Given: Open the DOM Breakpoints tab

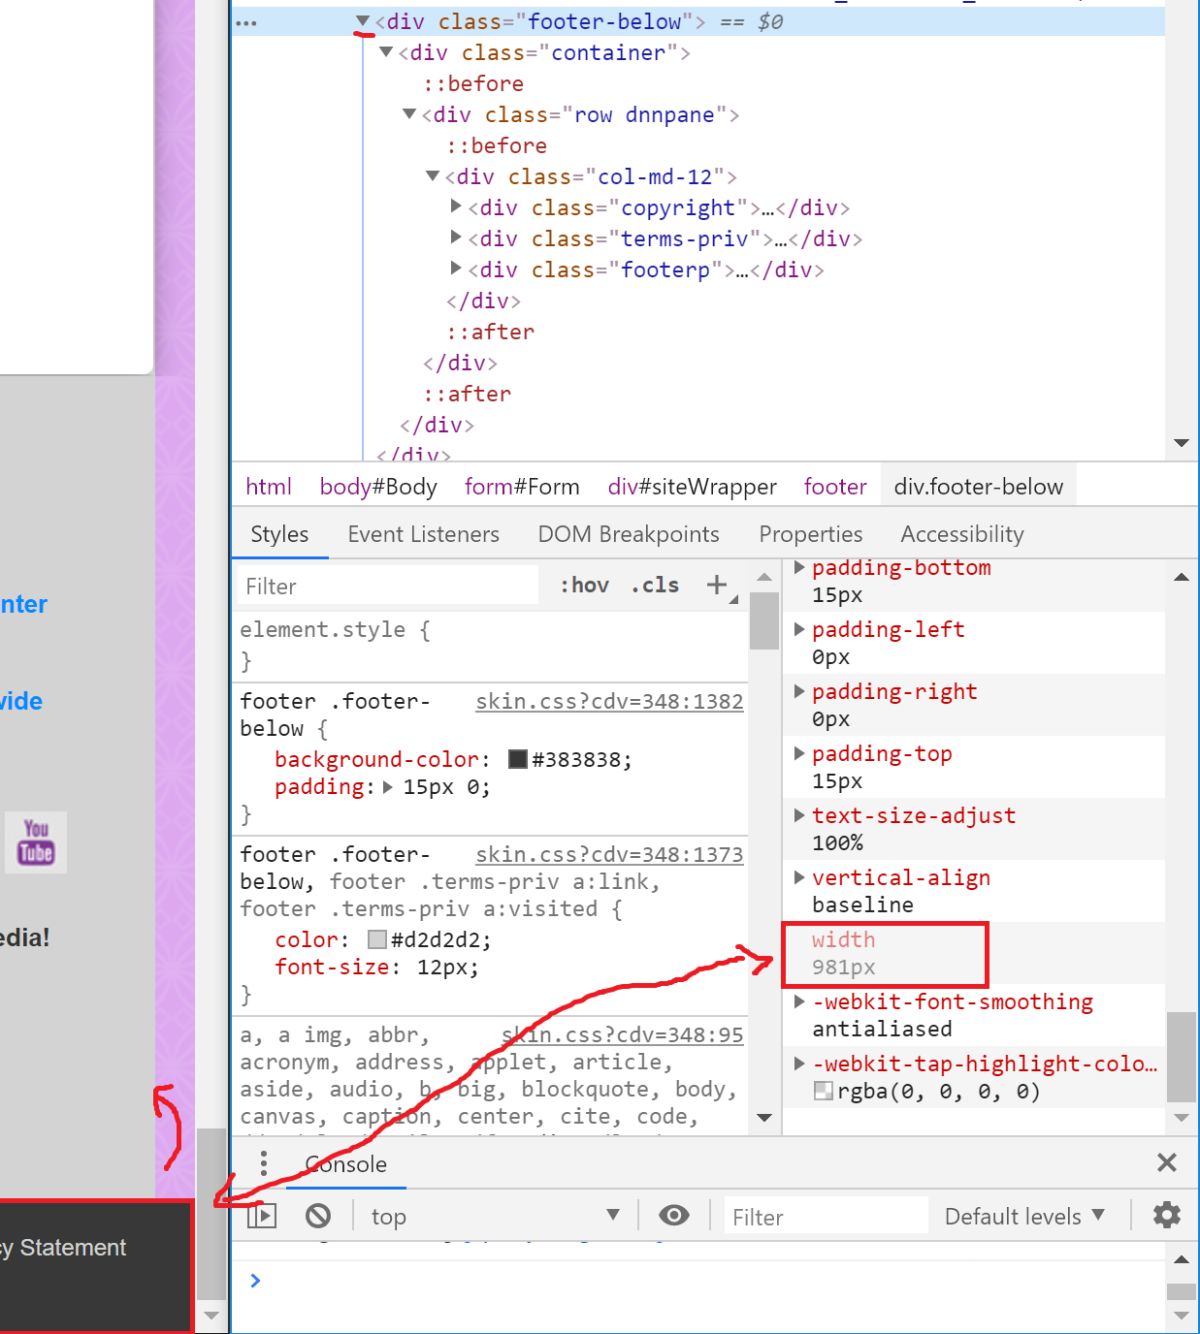Looking at the screenshot, I should 628,534.
